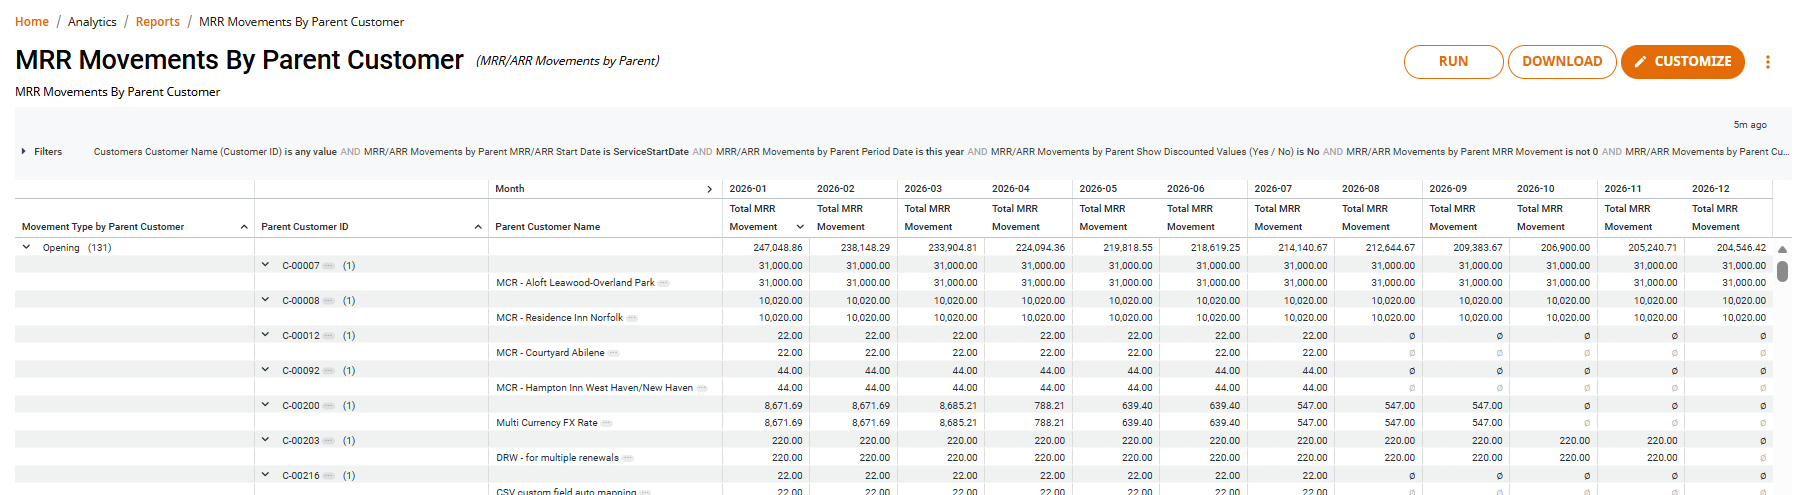Viewport: 1797px width, 495px height.
Task: Toggle sort arrow on Parent Customer ID column
Action: click(x=478, y=227)
